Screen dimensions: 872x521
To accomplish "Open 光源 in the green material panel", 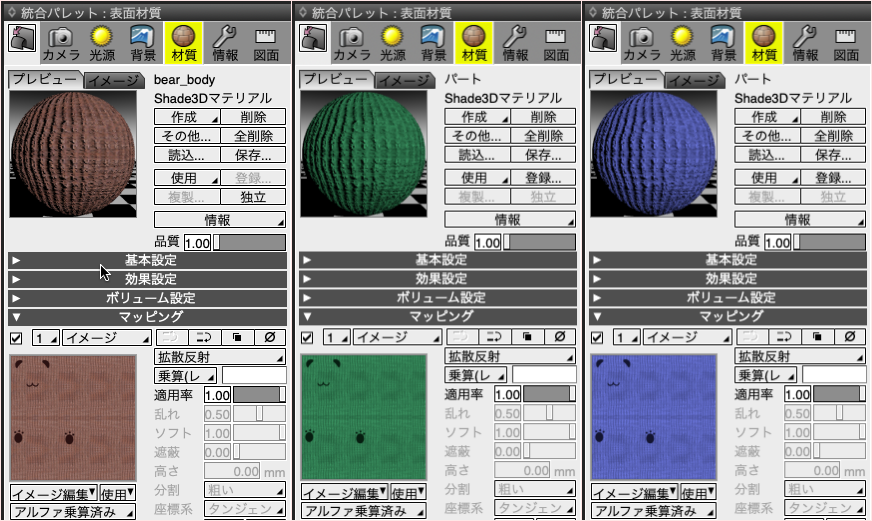I will 393,43.
